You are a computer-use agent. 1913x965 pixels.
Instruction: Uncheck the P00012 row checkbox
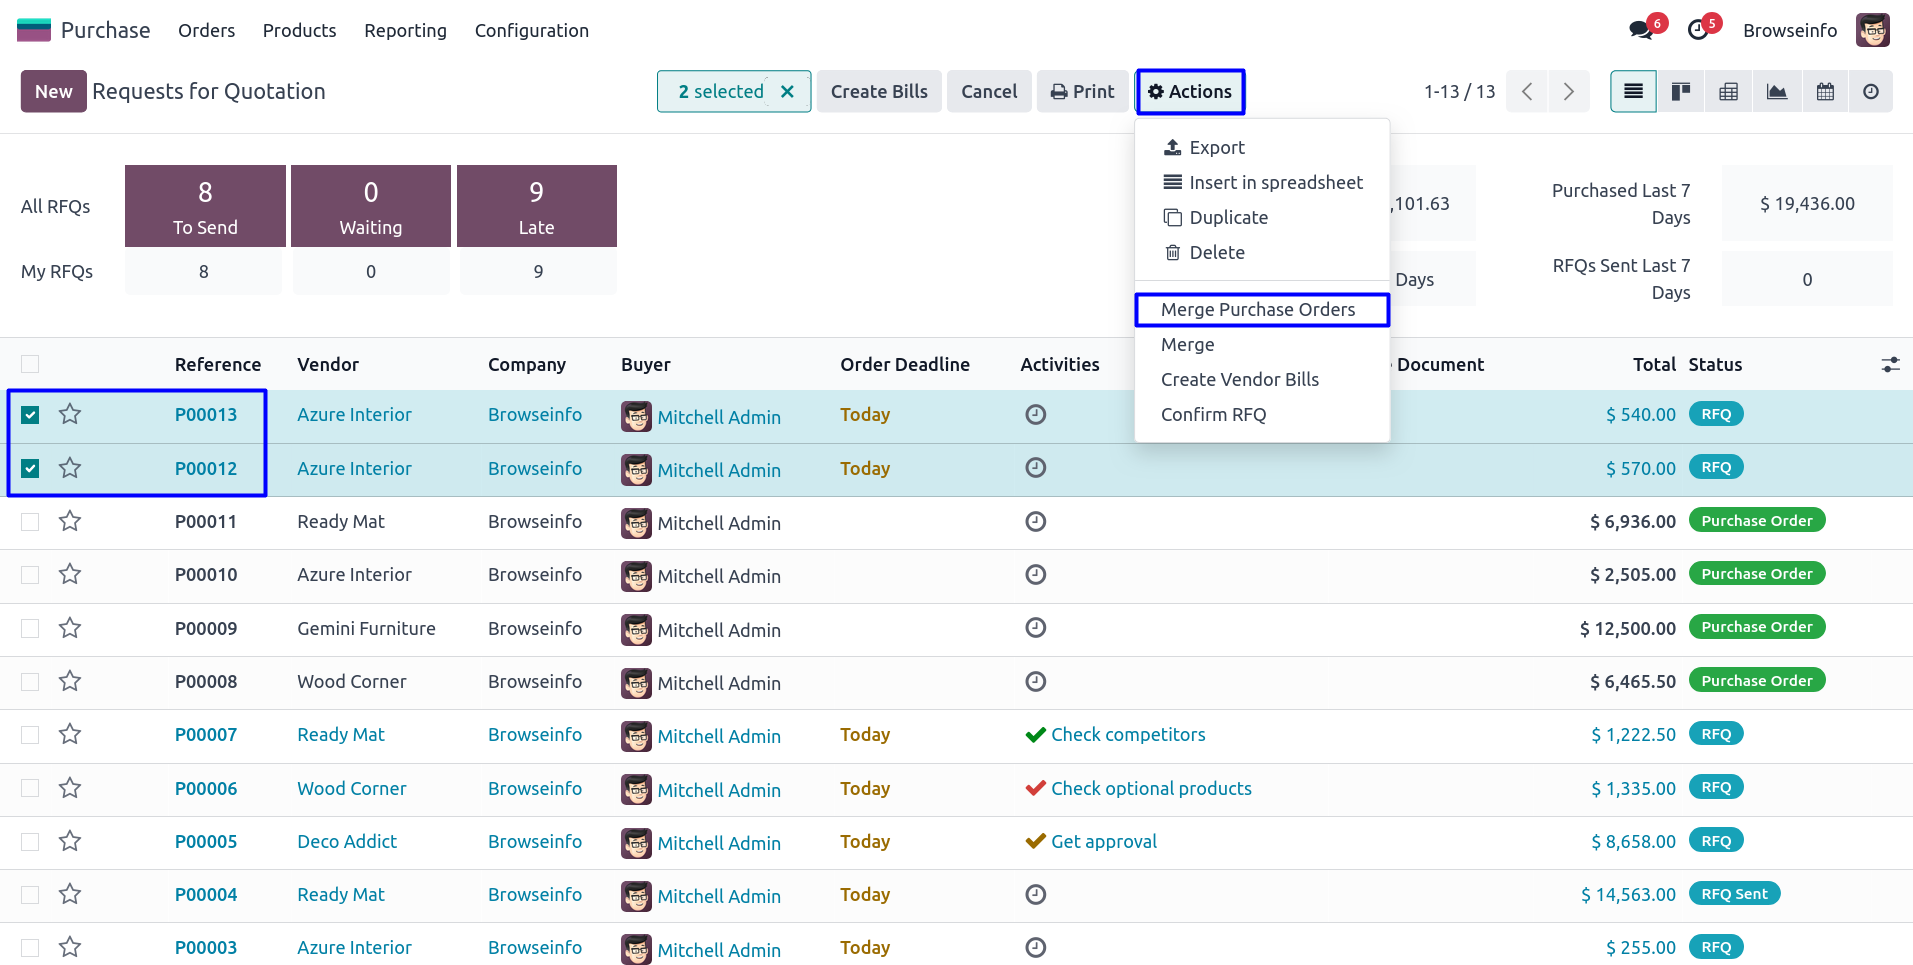(31, 468)
